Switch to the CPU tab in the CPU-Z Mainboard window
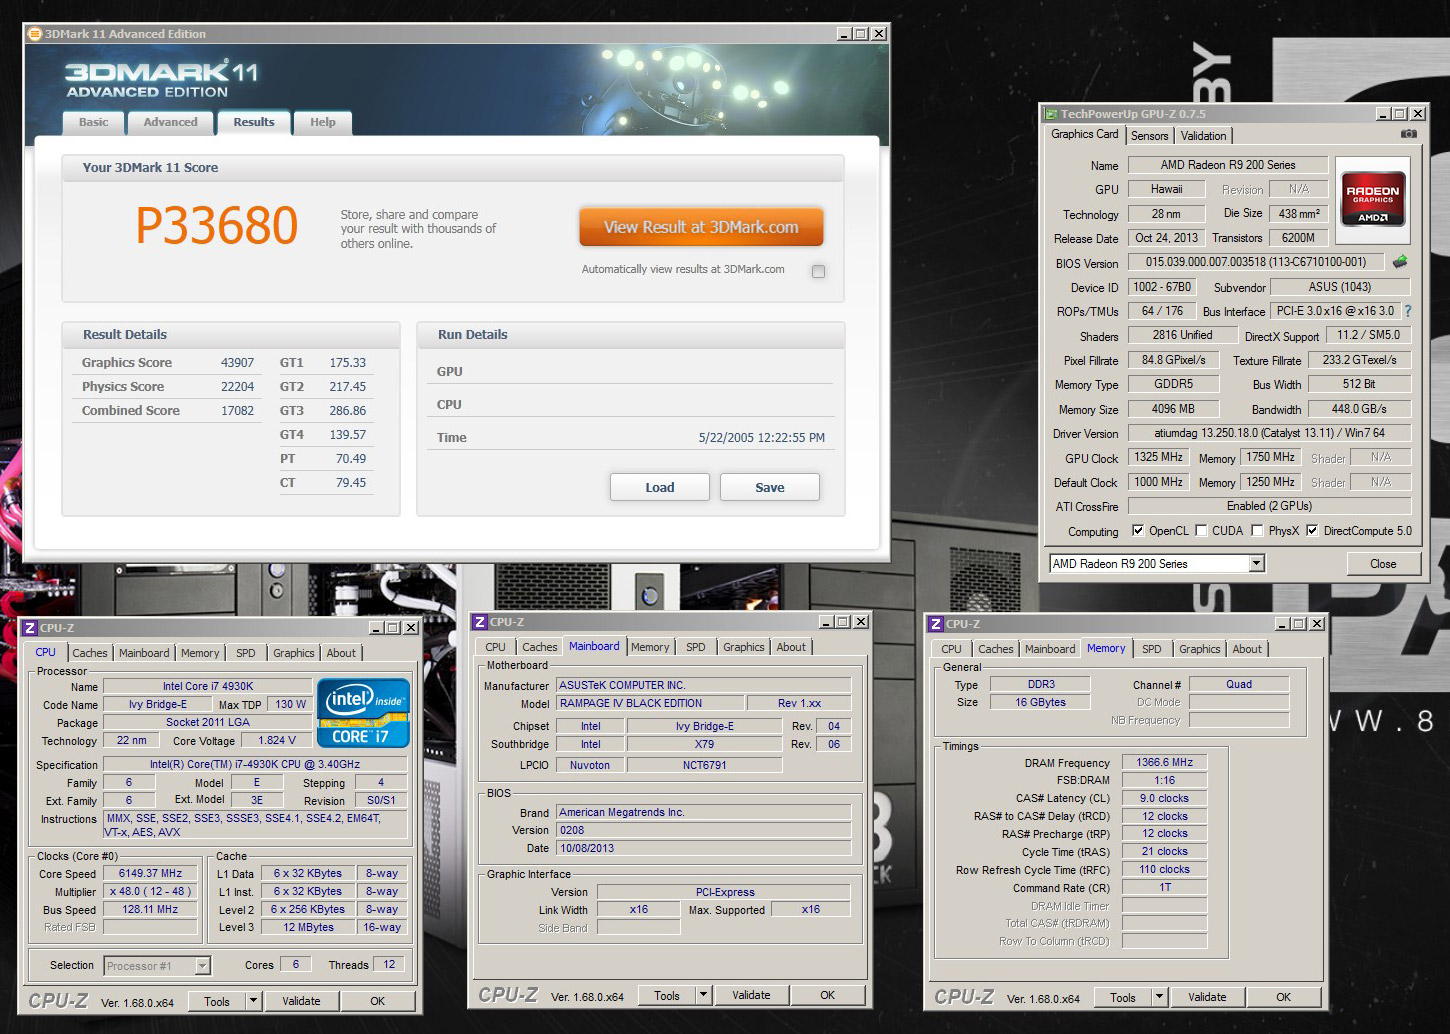This screenshot has width=1450, height=1034. [x=496, y=647]
